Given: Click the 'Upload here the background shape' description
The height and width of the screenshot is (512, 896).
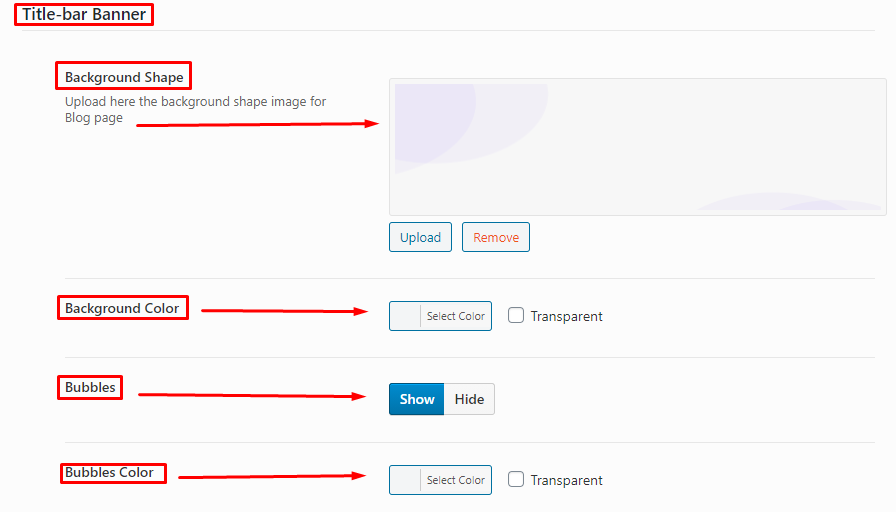Looking at the screenshot, I should pos(195,109).
